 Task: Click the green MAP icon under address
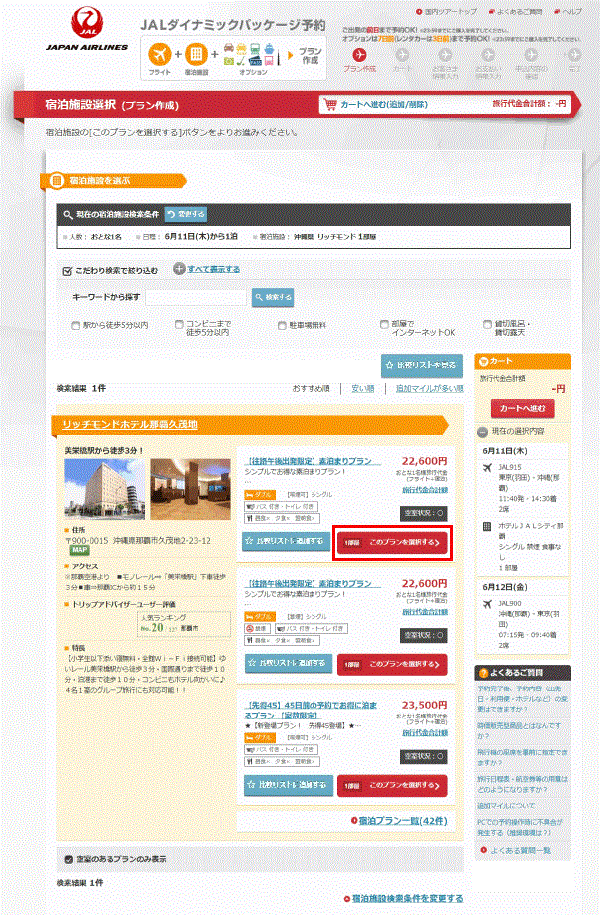[x=77, y=550]
